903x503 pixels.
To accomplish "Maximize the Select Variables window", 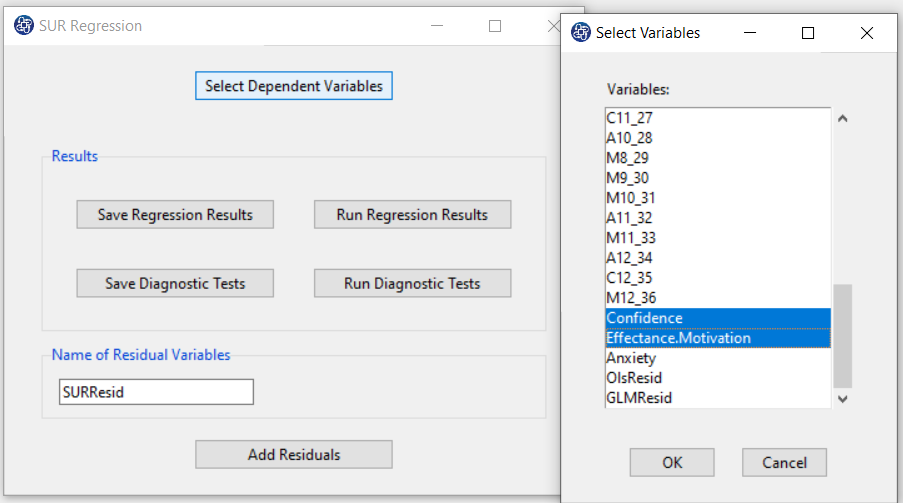I will pos(808,33).
